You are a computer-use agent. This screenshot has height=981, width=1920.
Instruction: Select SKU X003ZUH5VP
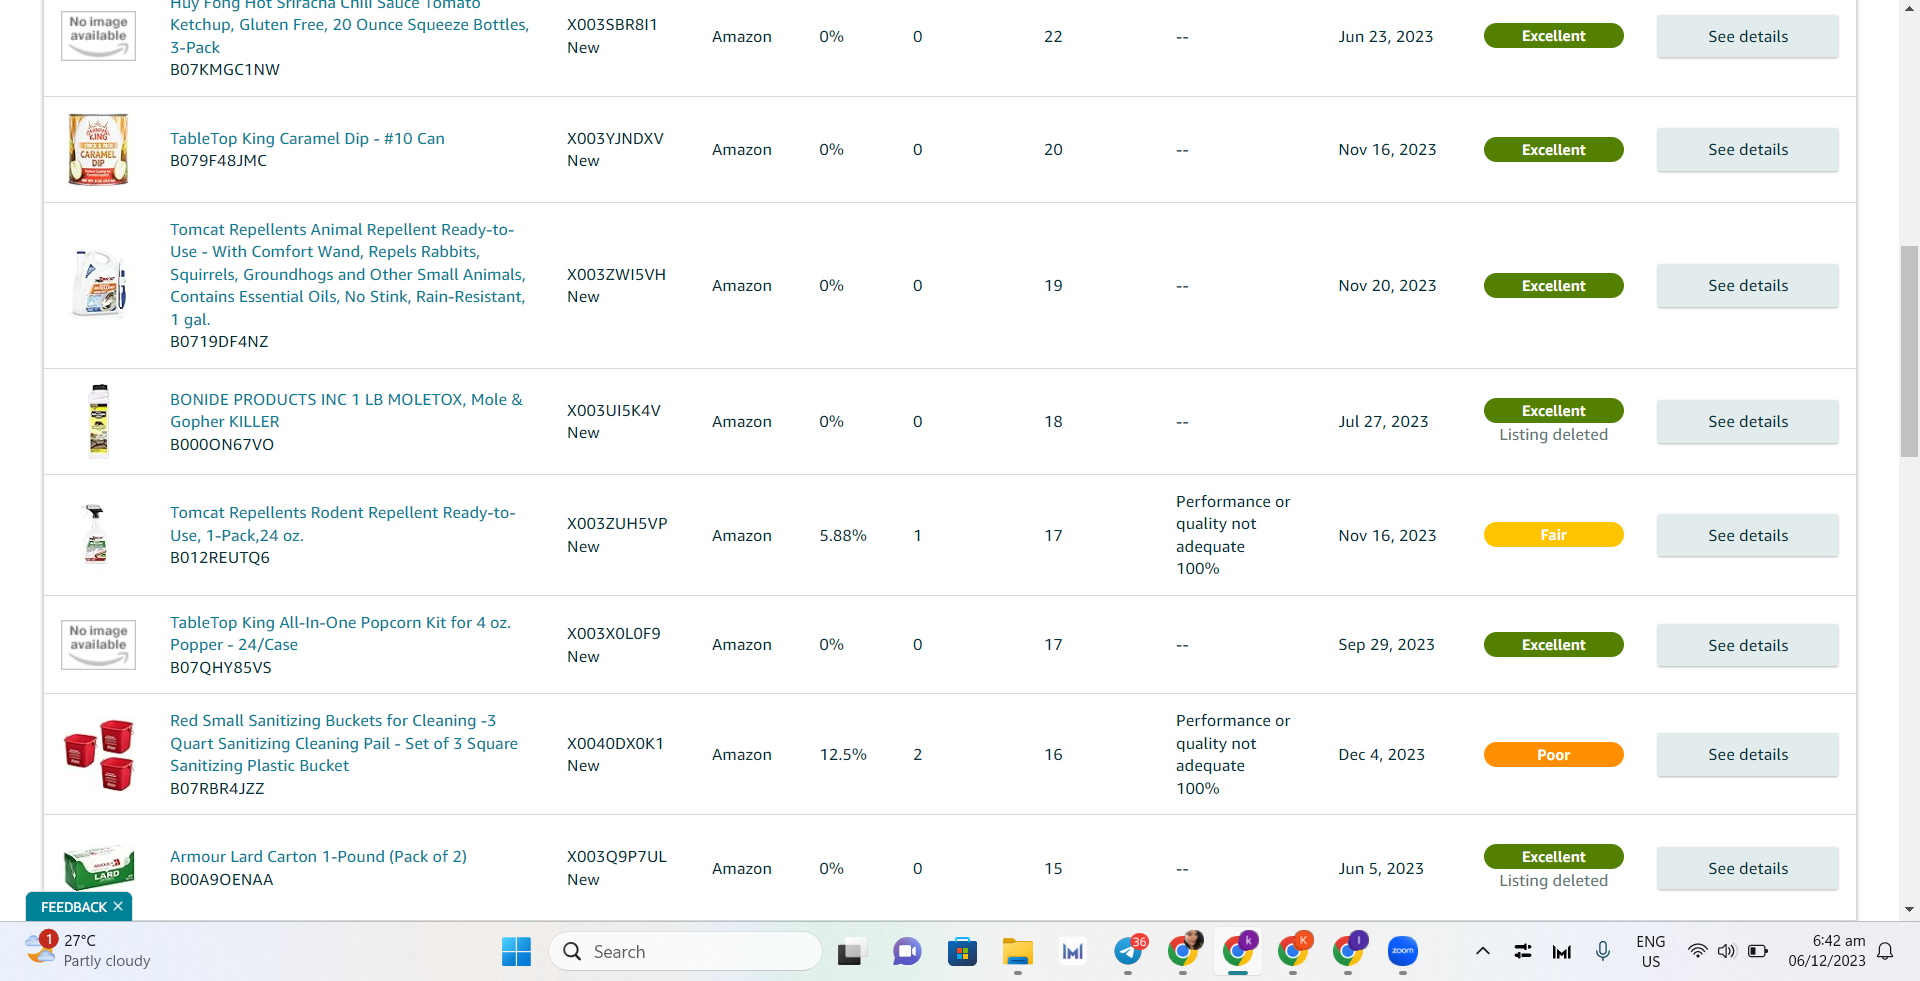[617, 524]
